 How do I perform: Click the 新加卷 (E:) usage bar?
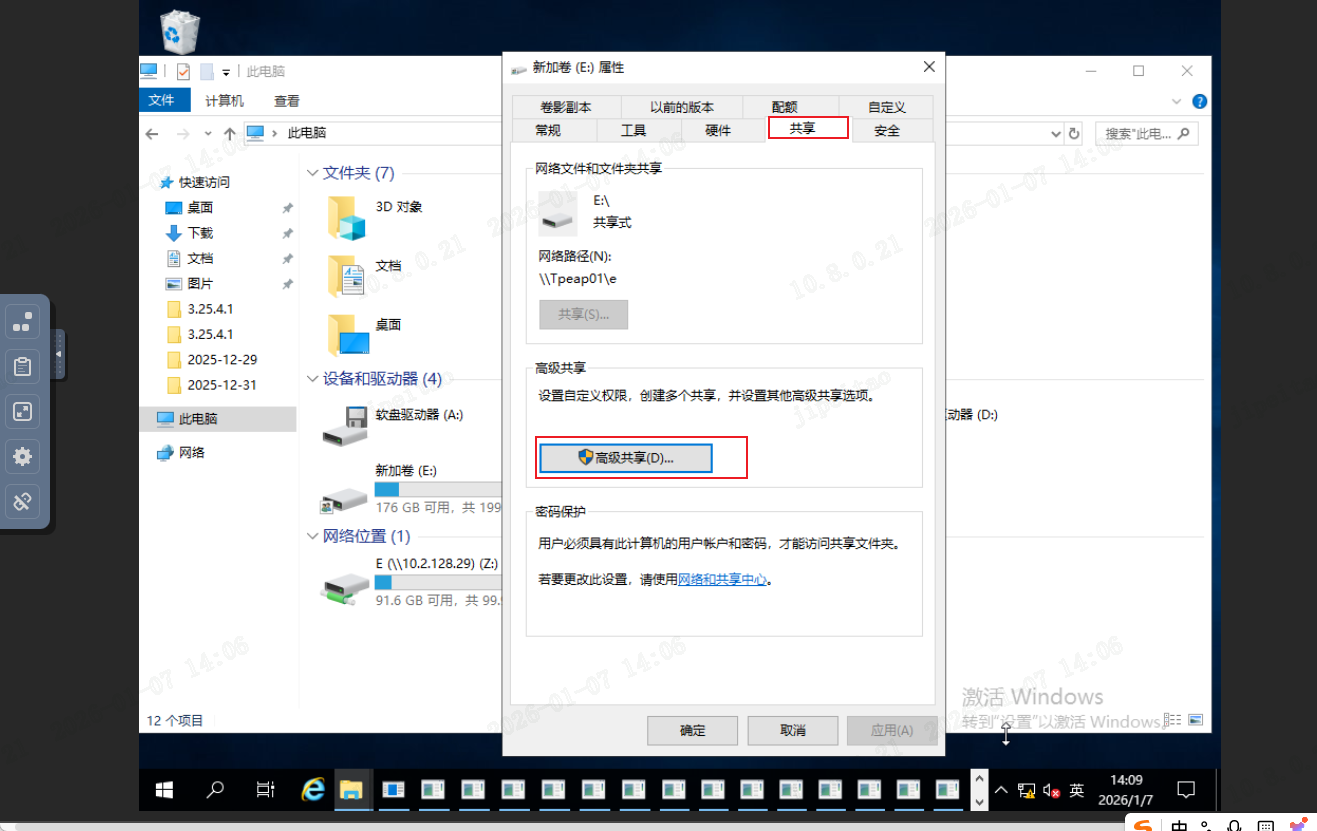click(x=437, y=489)
